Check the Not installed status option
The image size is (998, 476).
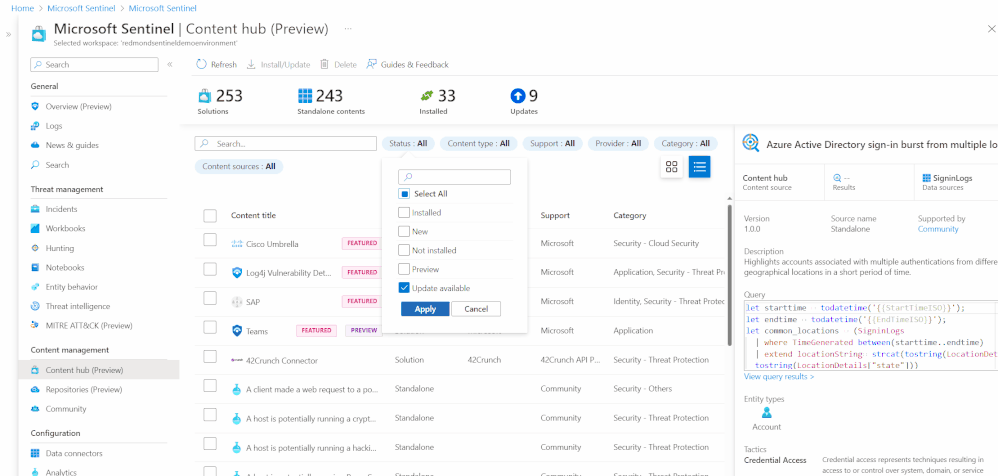coord(404,250)
